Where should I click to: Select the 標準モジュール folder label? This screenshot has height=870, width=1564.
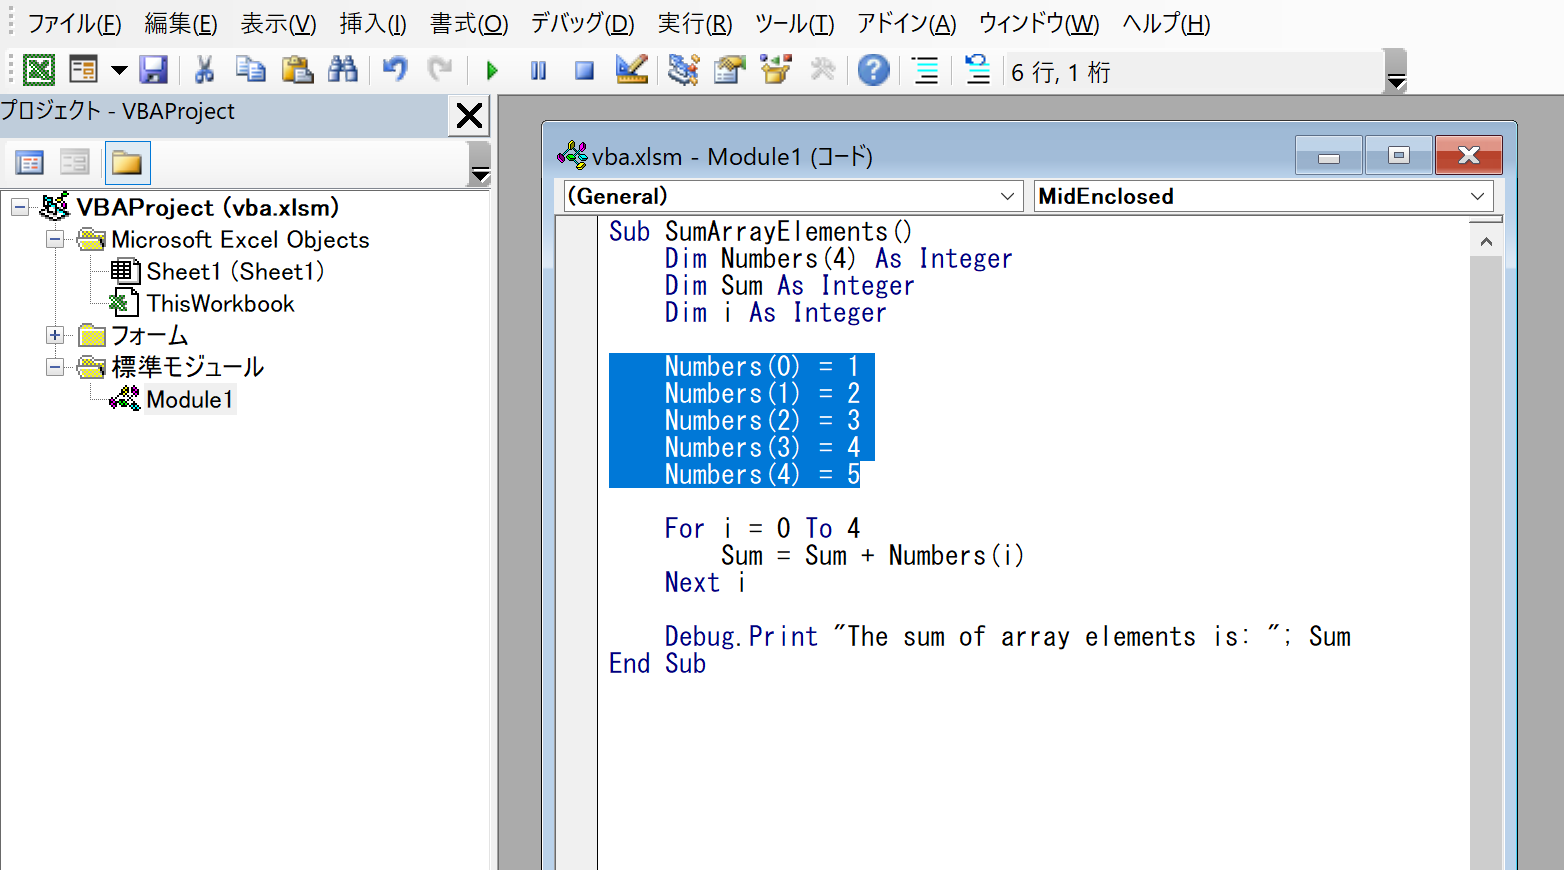(187, 368)
